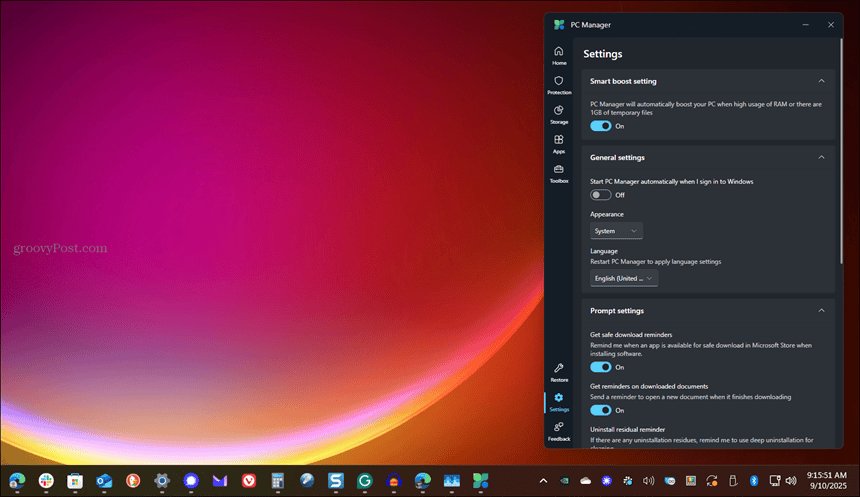Click the PC Manager logo in title bar

(x=559, y=25)
